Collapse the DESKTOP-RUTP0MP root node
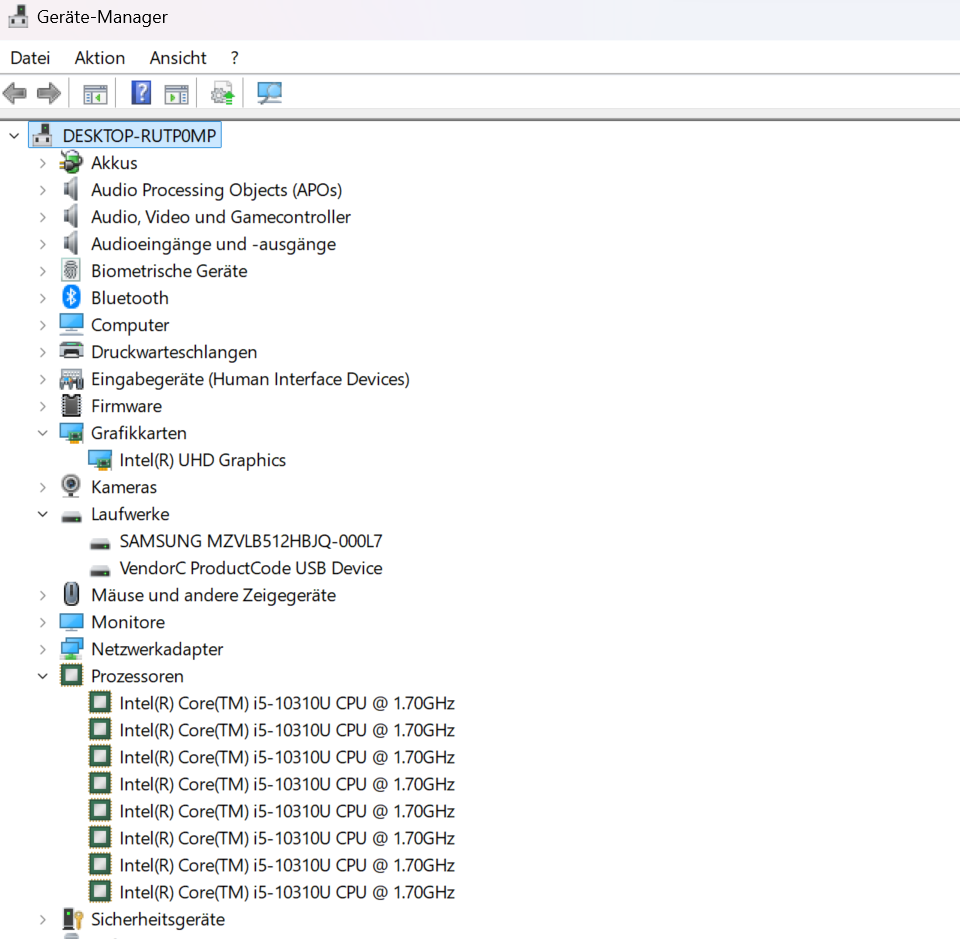960x939 pixels. tap(14, 136)
